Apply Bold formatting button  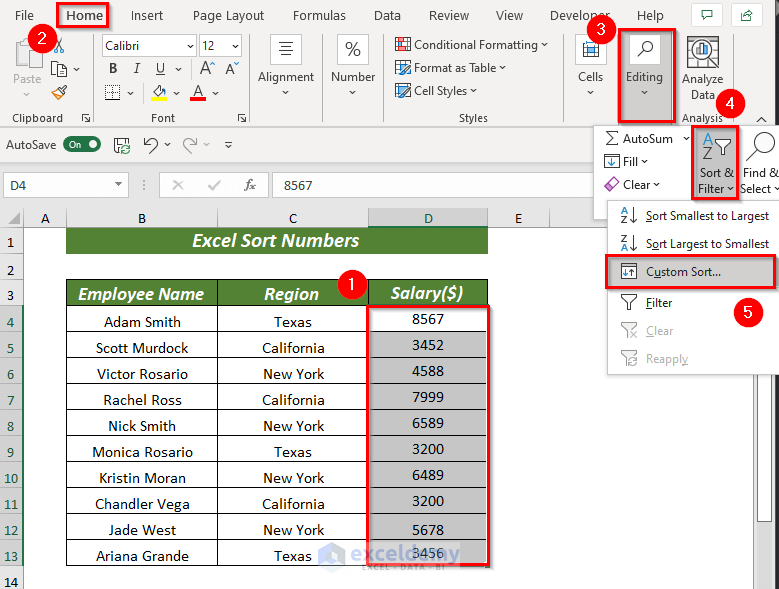pyautogui.click(x=113, y=68)
